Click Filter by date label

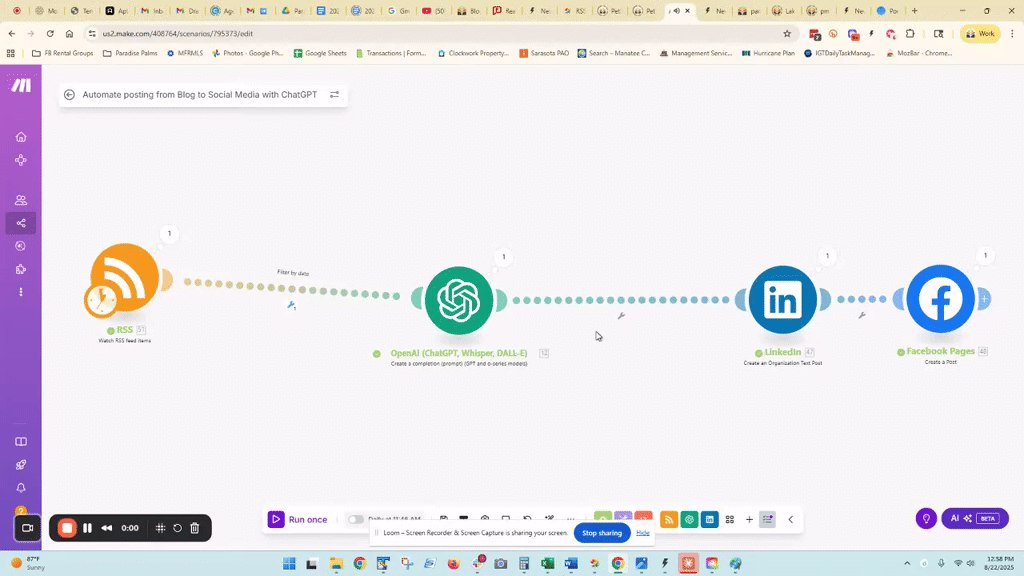pos(293,272)
